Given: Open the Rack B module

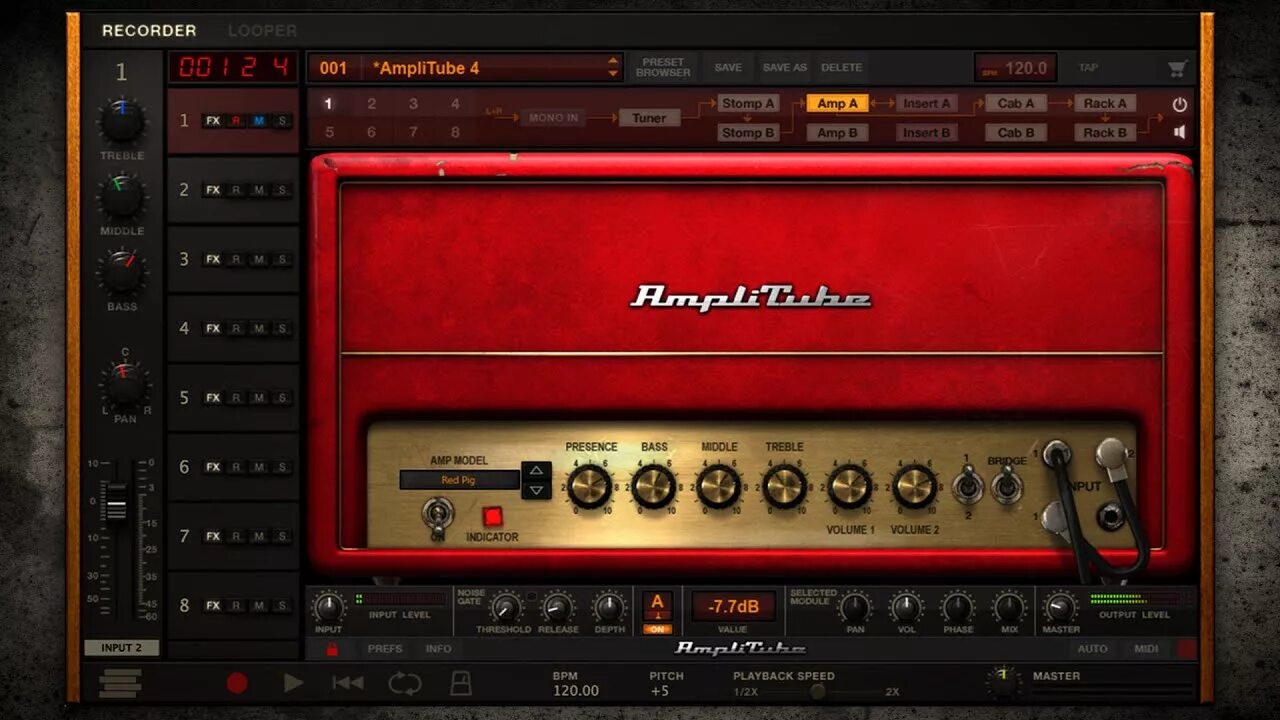Looking at the screenshot, I should click(1105, 132).
